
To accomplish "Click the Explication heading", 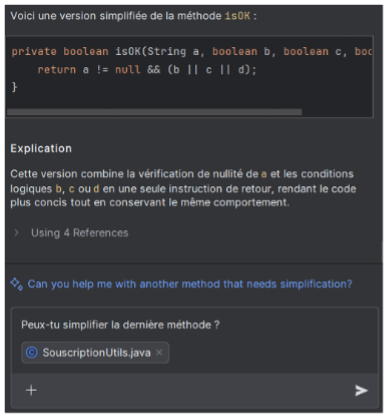I will click(x=41, y=148).
